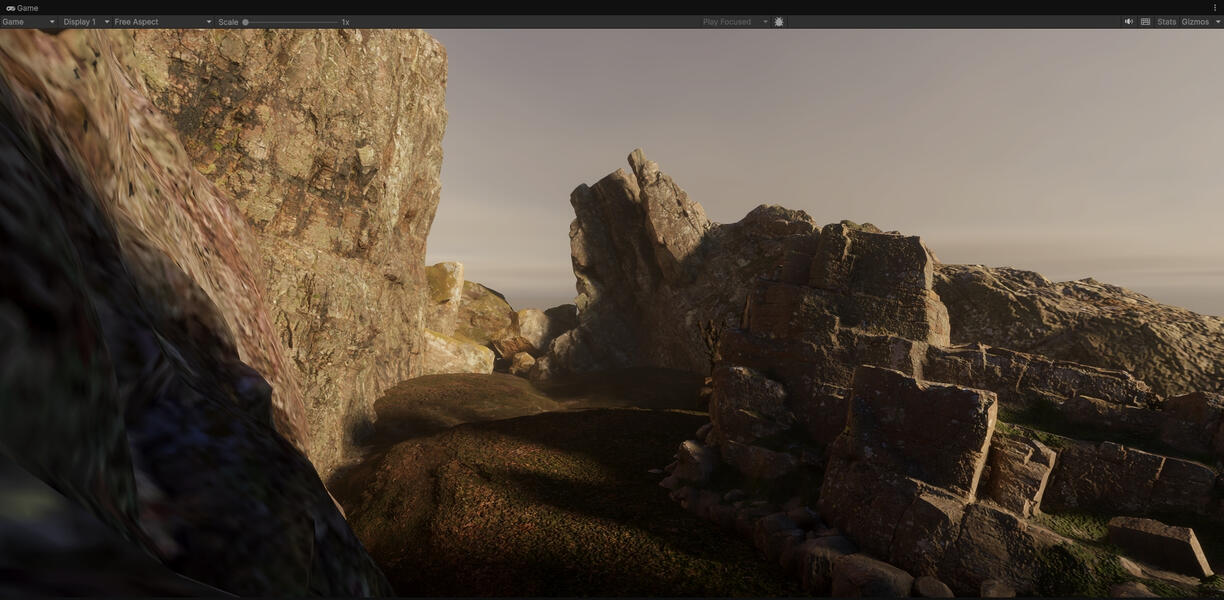Toggle the Stats overlay on

pos(1166,21)
